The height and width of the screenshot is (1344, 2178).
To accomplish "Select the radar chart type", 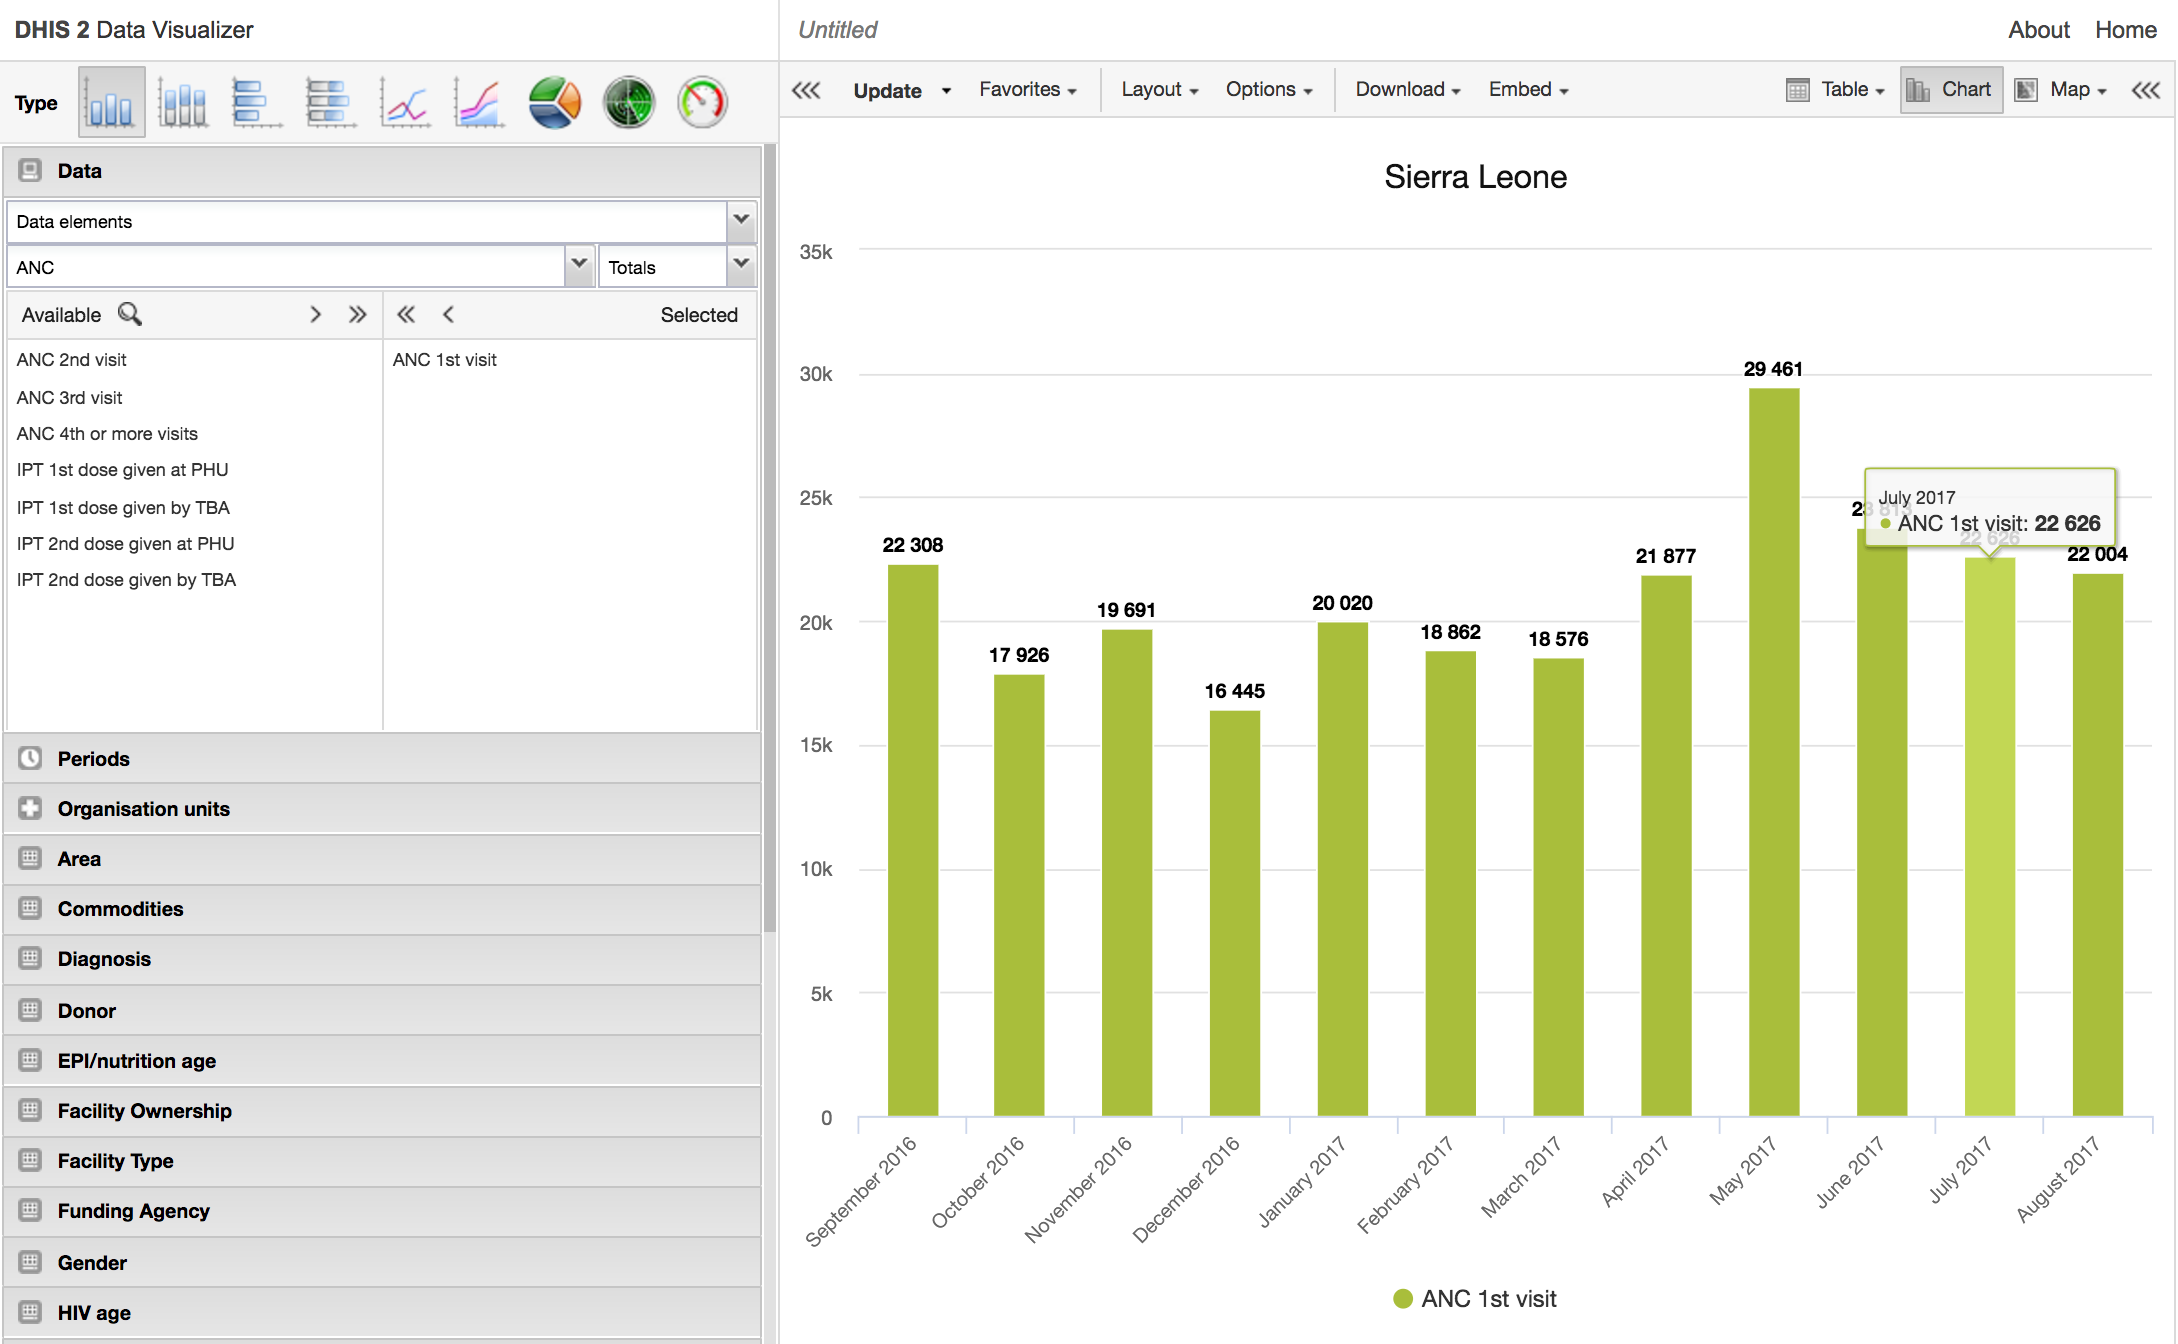I will [x=628, y=102].
